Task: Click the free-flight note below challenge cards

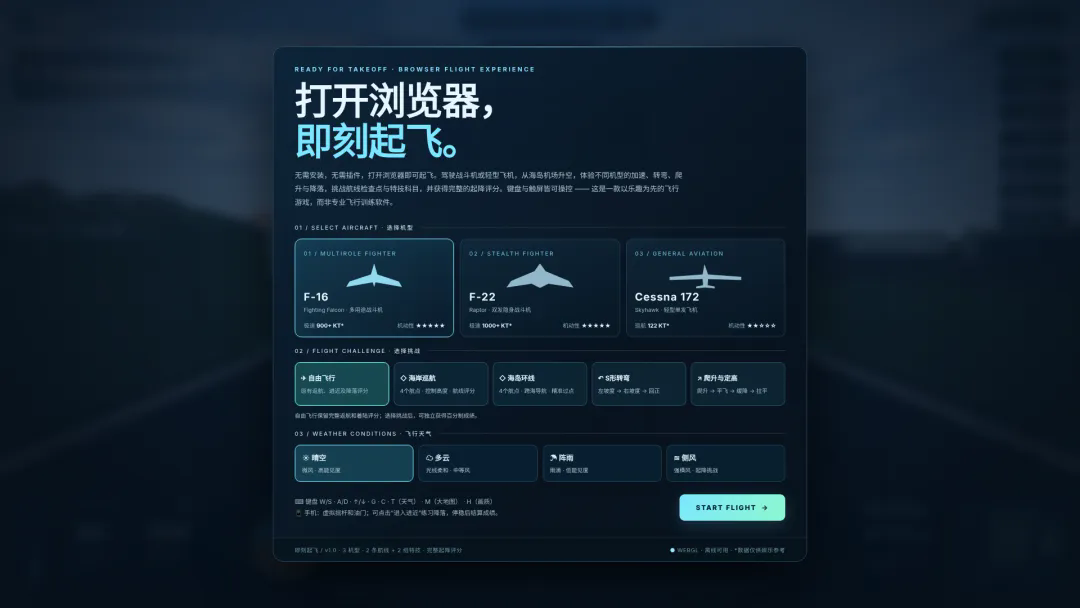Action: [386, 416]
